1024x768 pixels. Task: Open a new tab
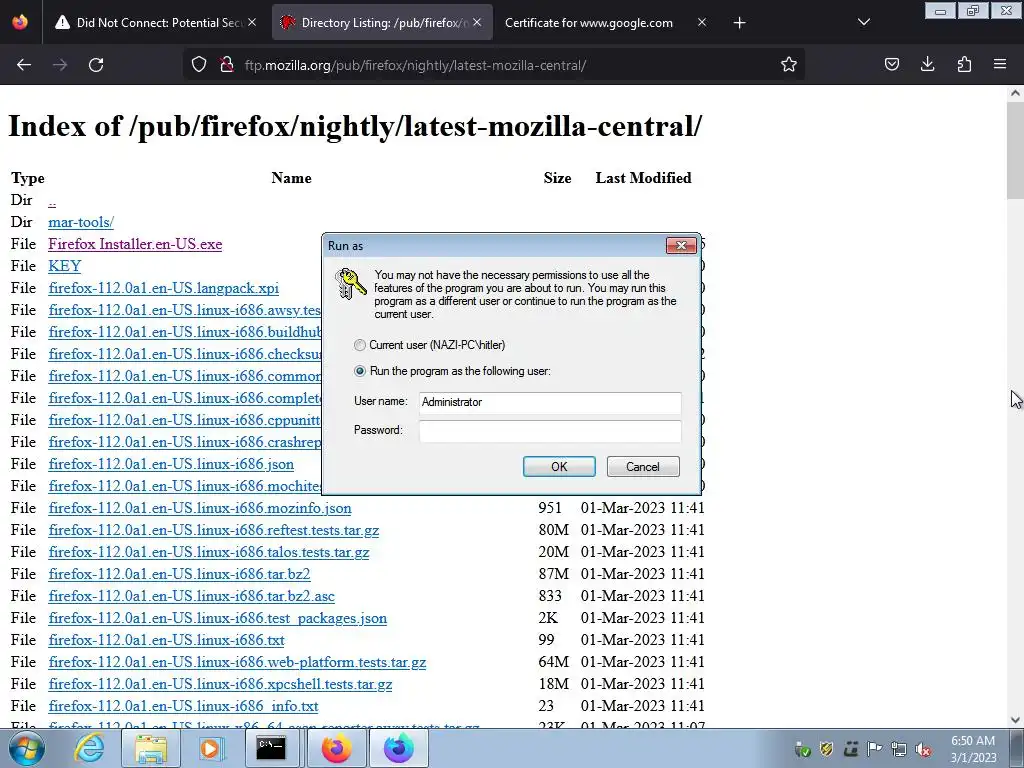[739, 23]
